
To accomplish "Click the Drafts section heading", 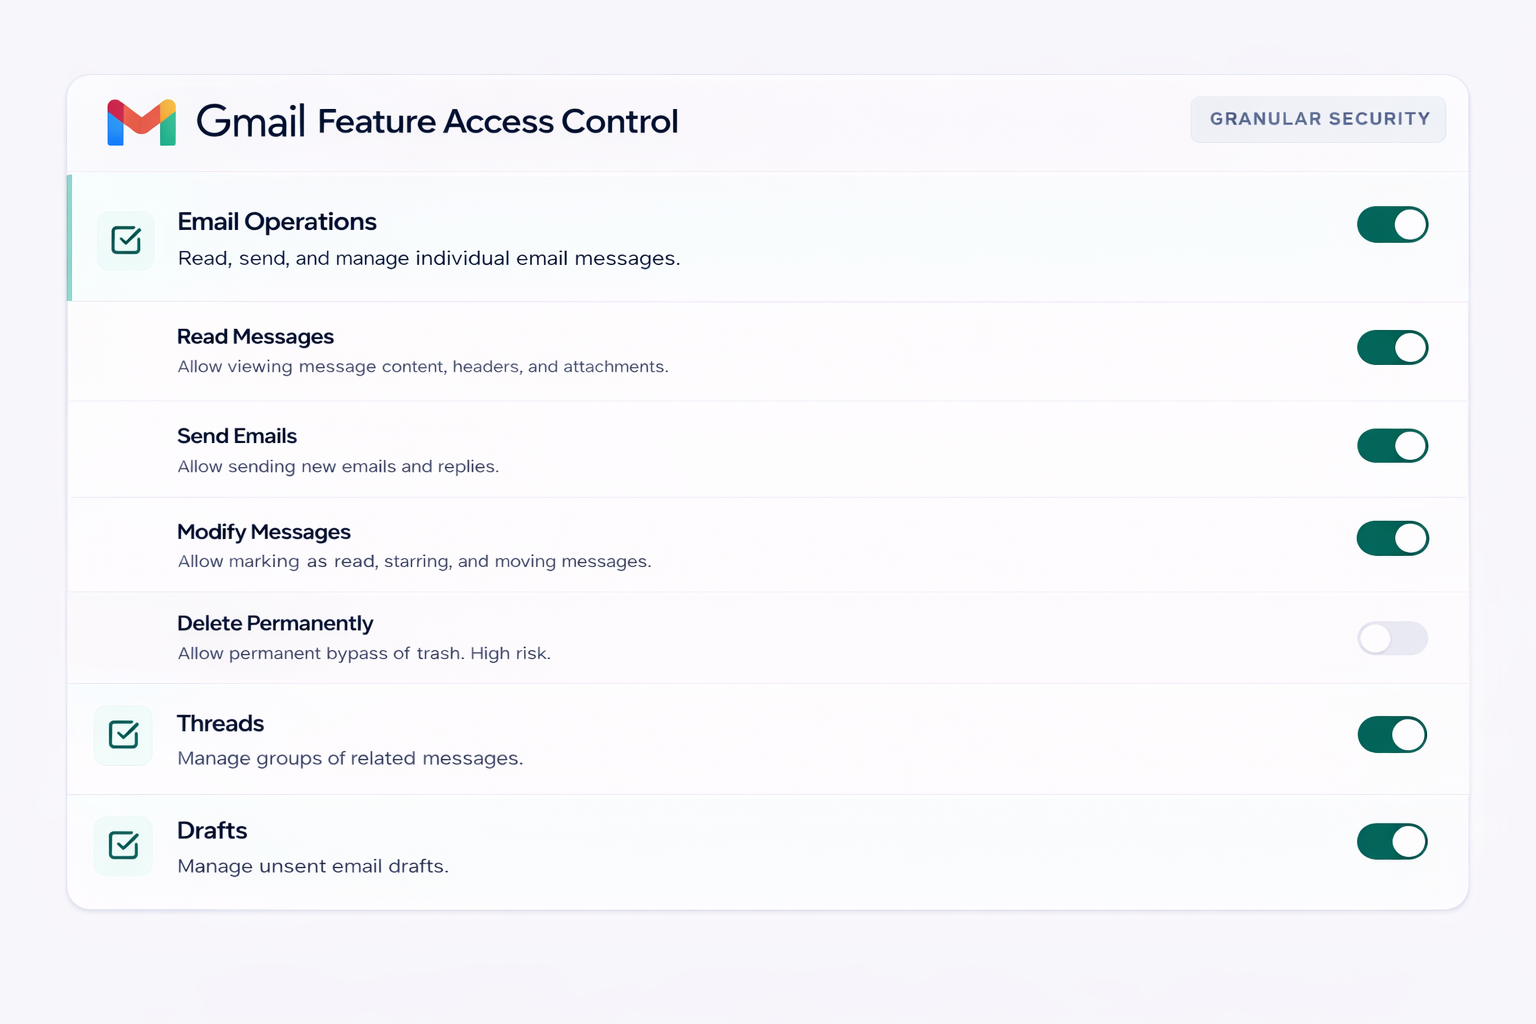I will 212,831.
